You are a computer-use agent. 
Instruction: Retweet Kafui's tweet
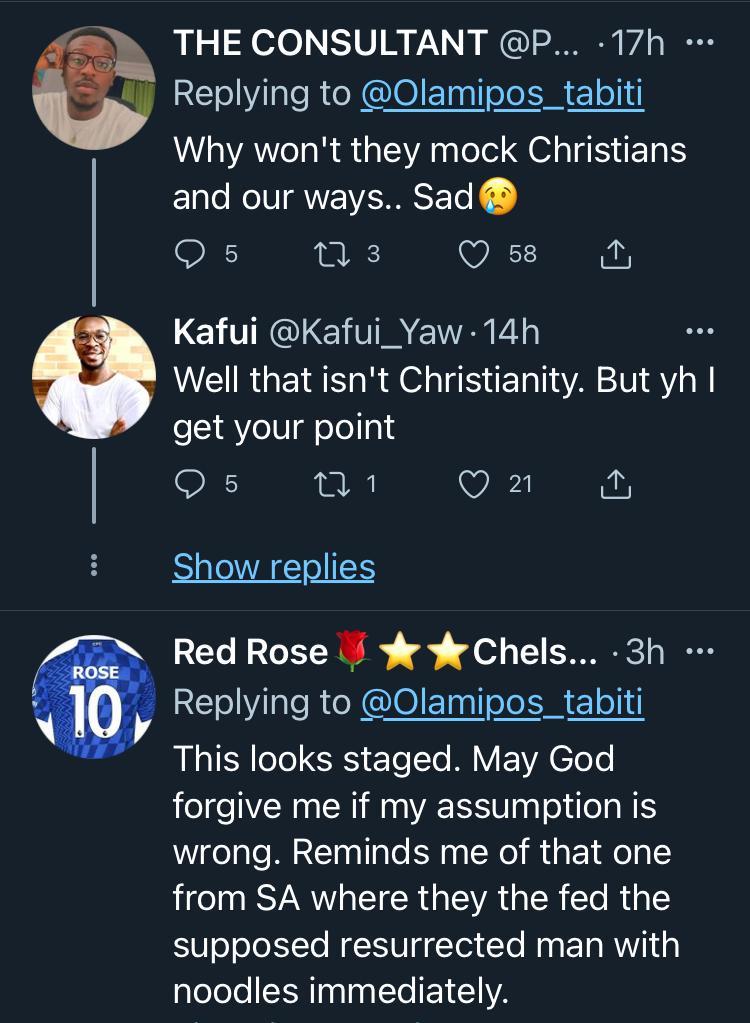point(329,485)
